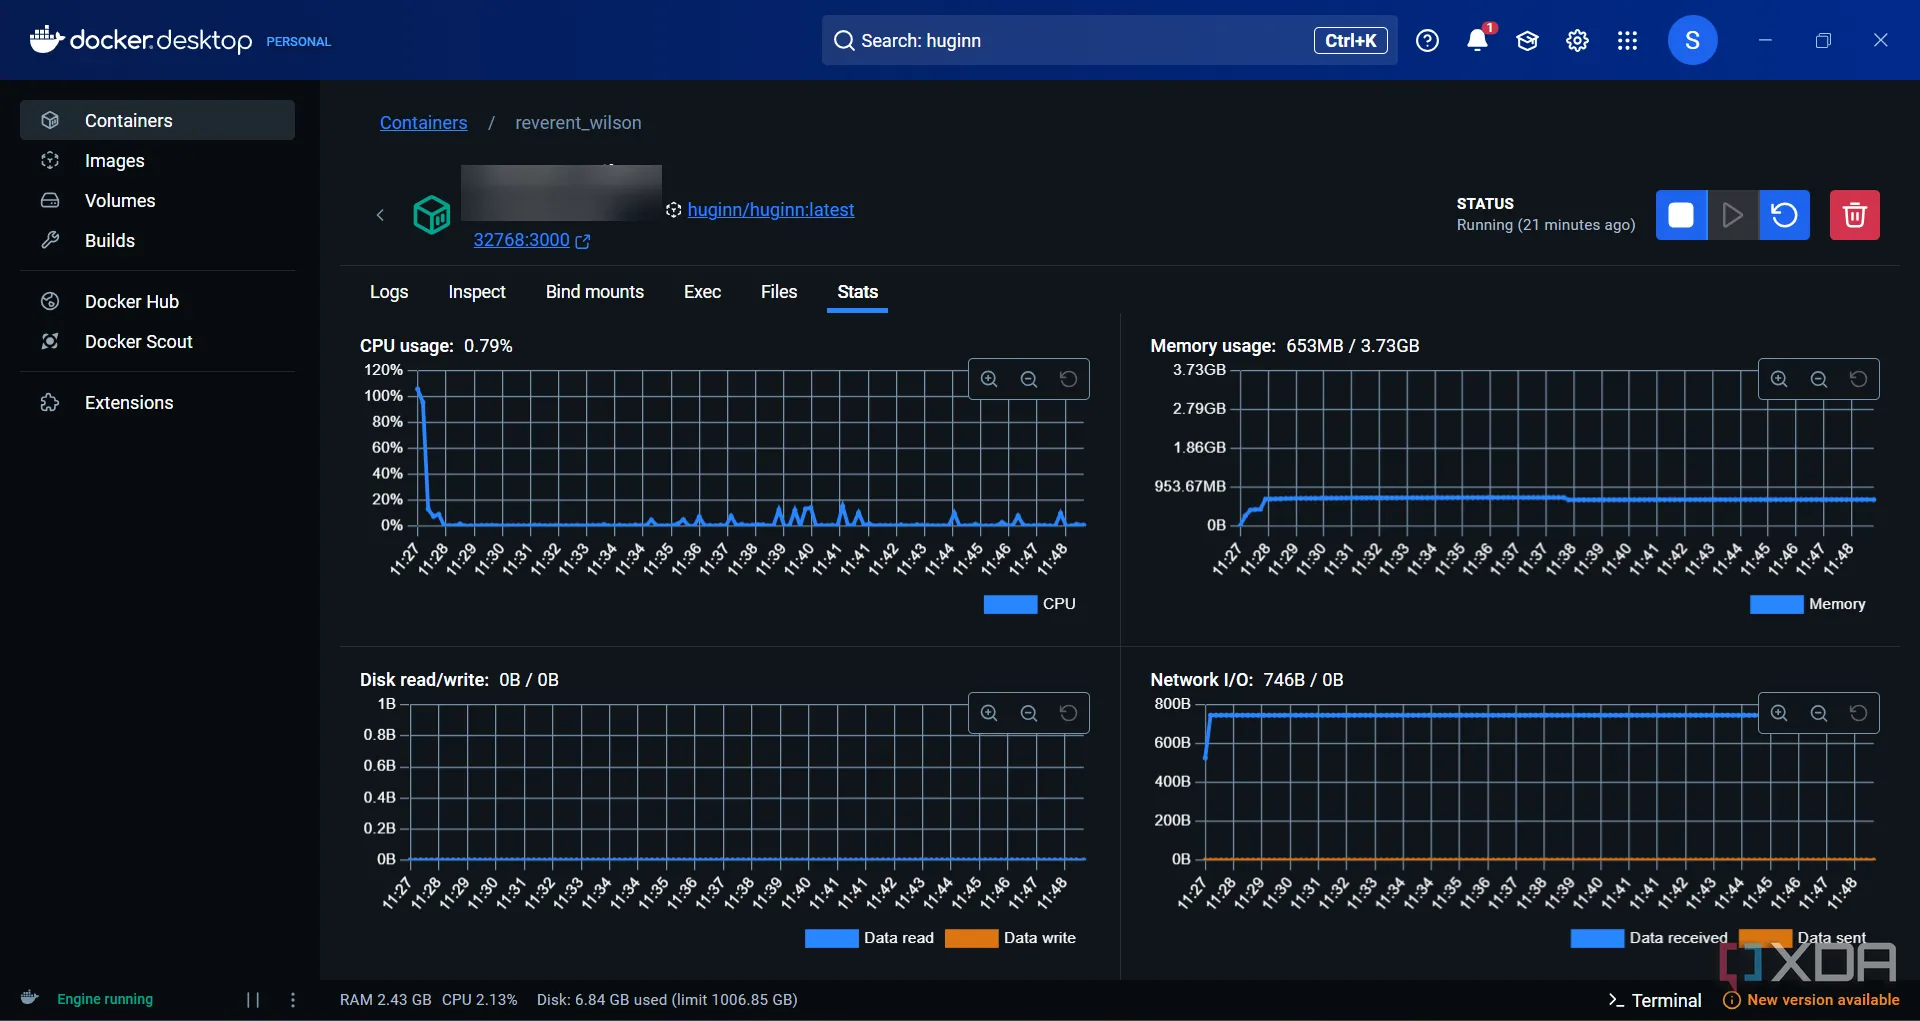Click the teal container cube icon

432,214
